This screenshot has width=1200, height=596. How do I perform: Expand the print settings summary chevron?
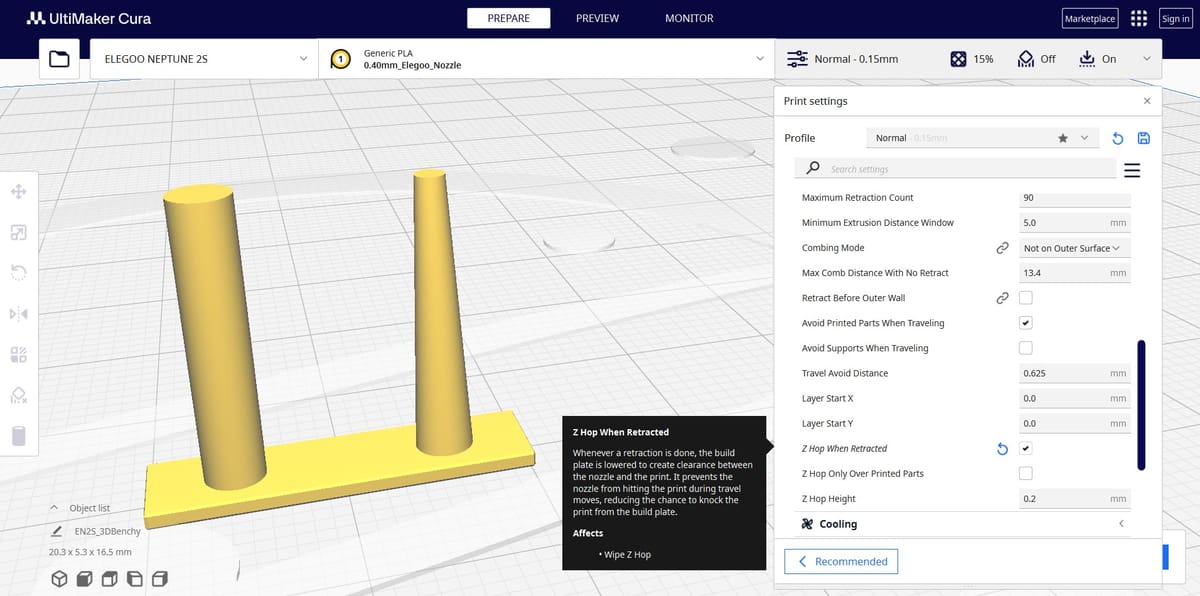coord(1146,59)
